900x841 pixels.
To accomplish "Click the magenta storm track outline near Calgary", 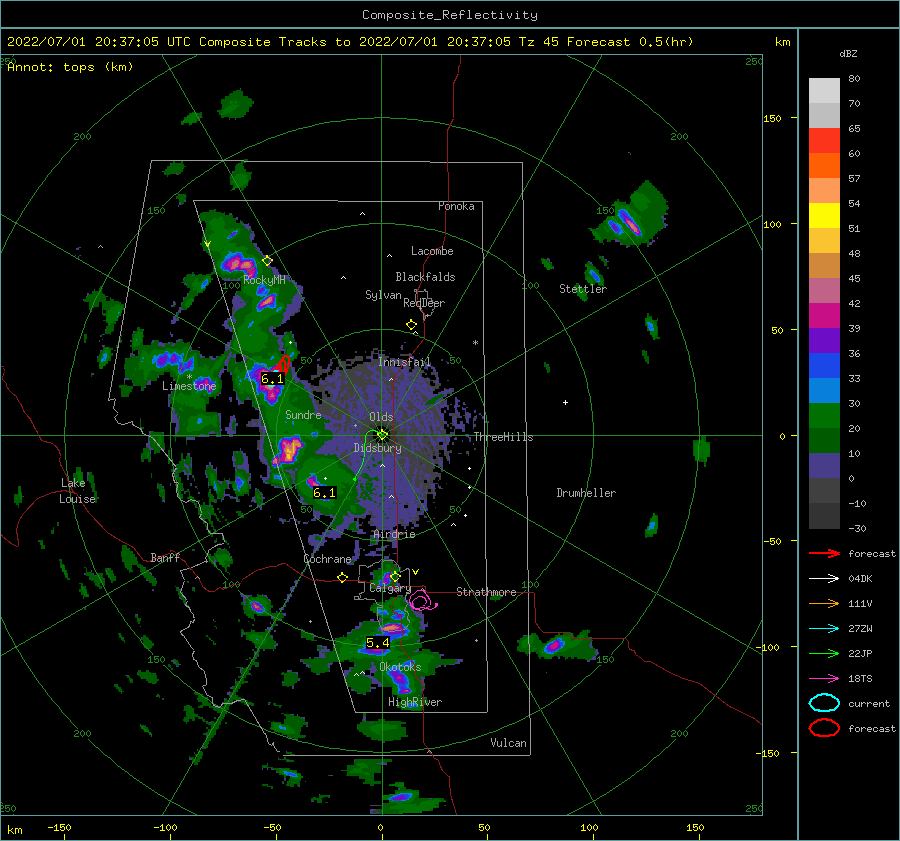I will pos(422,600).
